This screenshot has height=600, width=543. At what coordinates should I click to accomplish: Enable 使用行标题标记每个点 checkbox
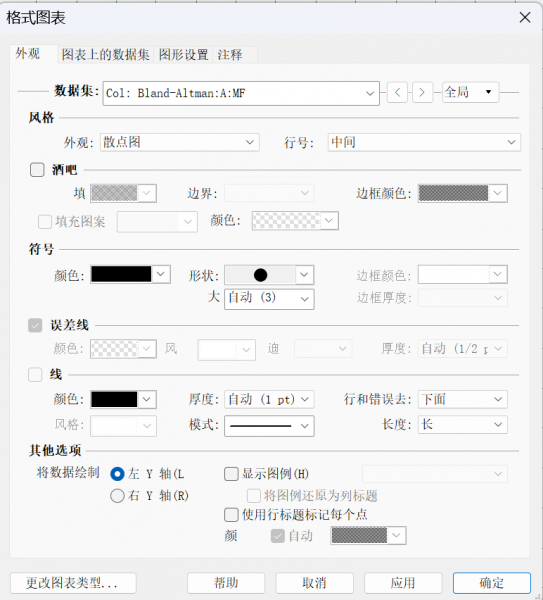(x=231, y=515)
